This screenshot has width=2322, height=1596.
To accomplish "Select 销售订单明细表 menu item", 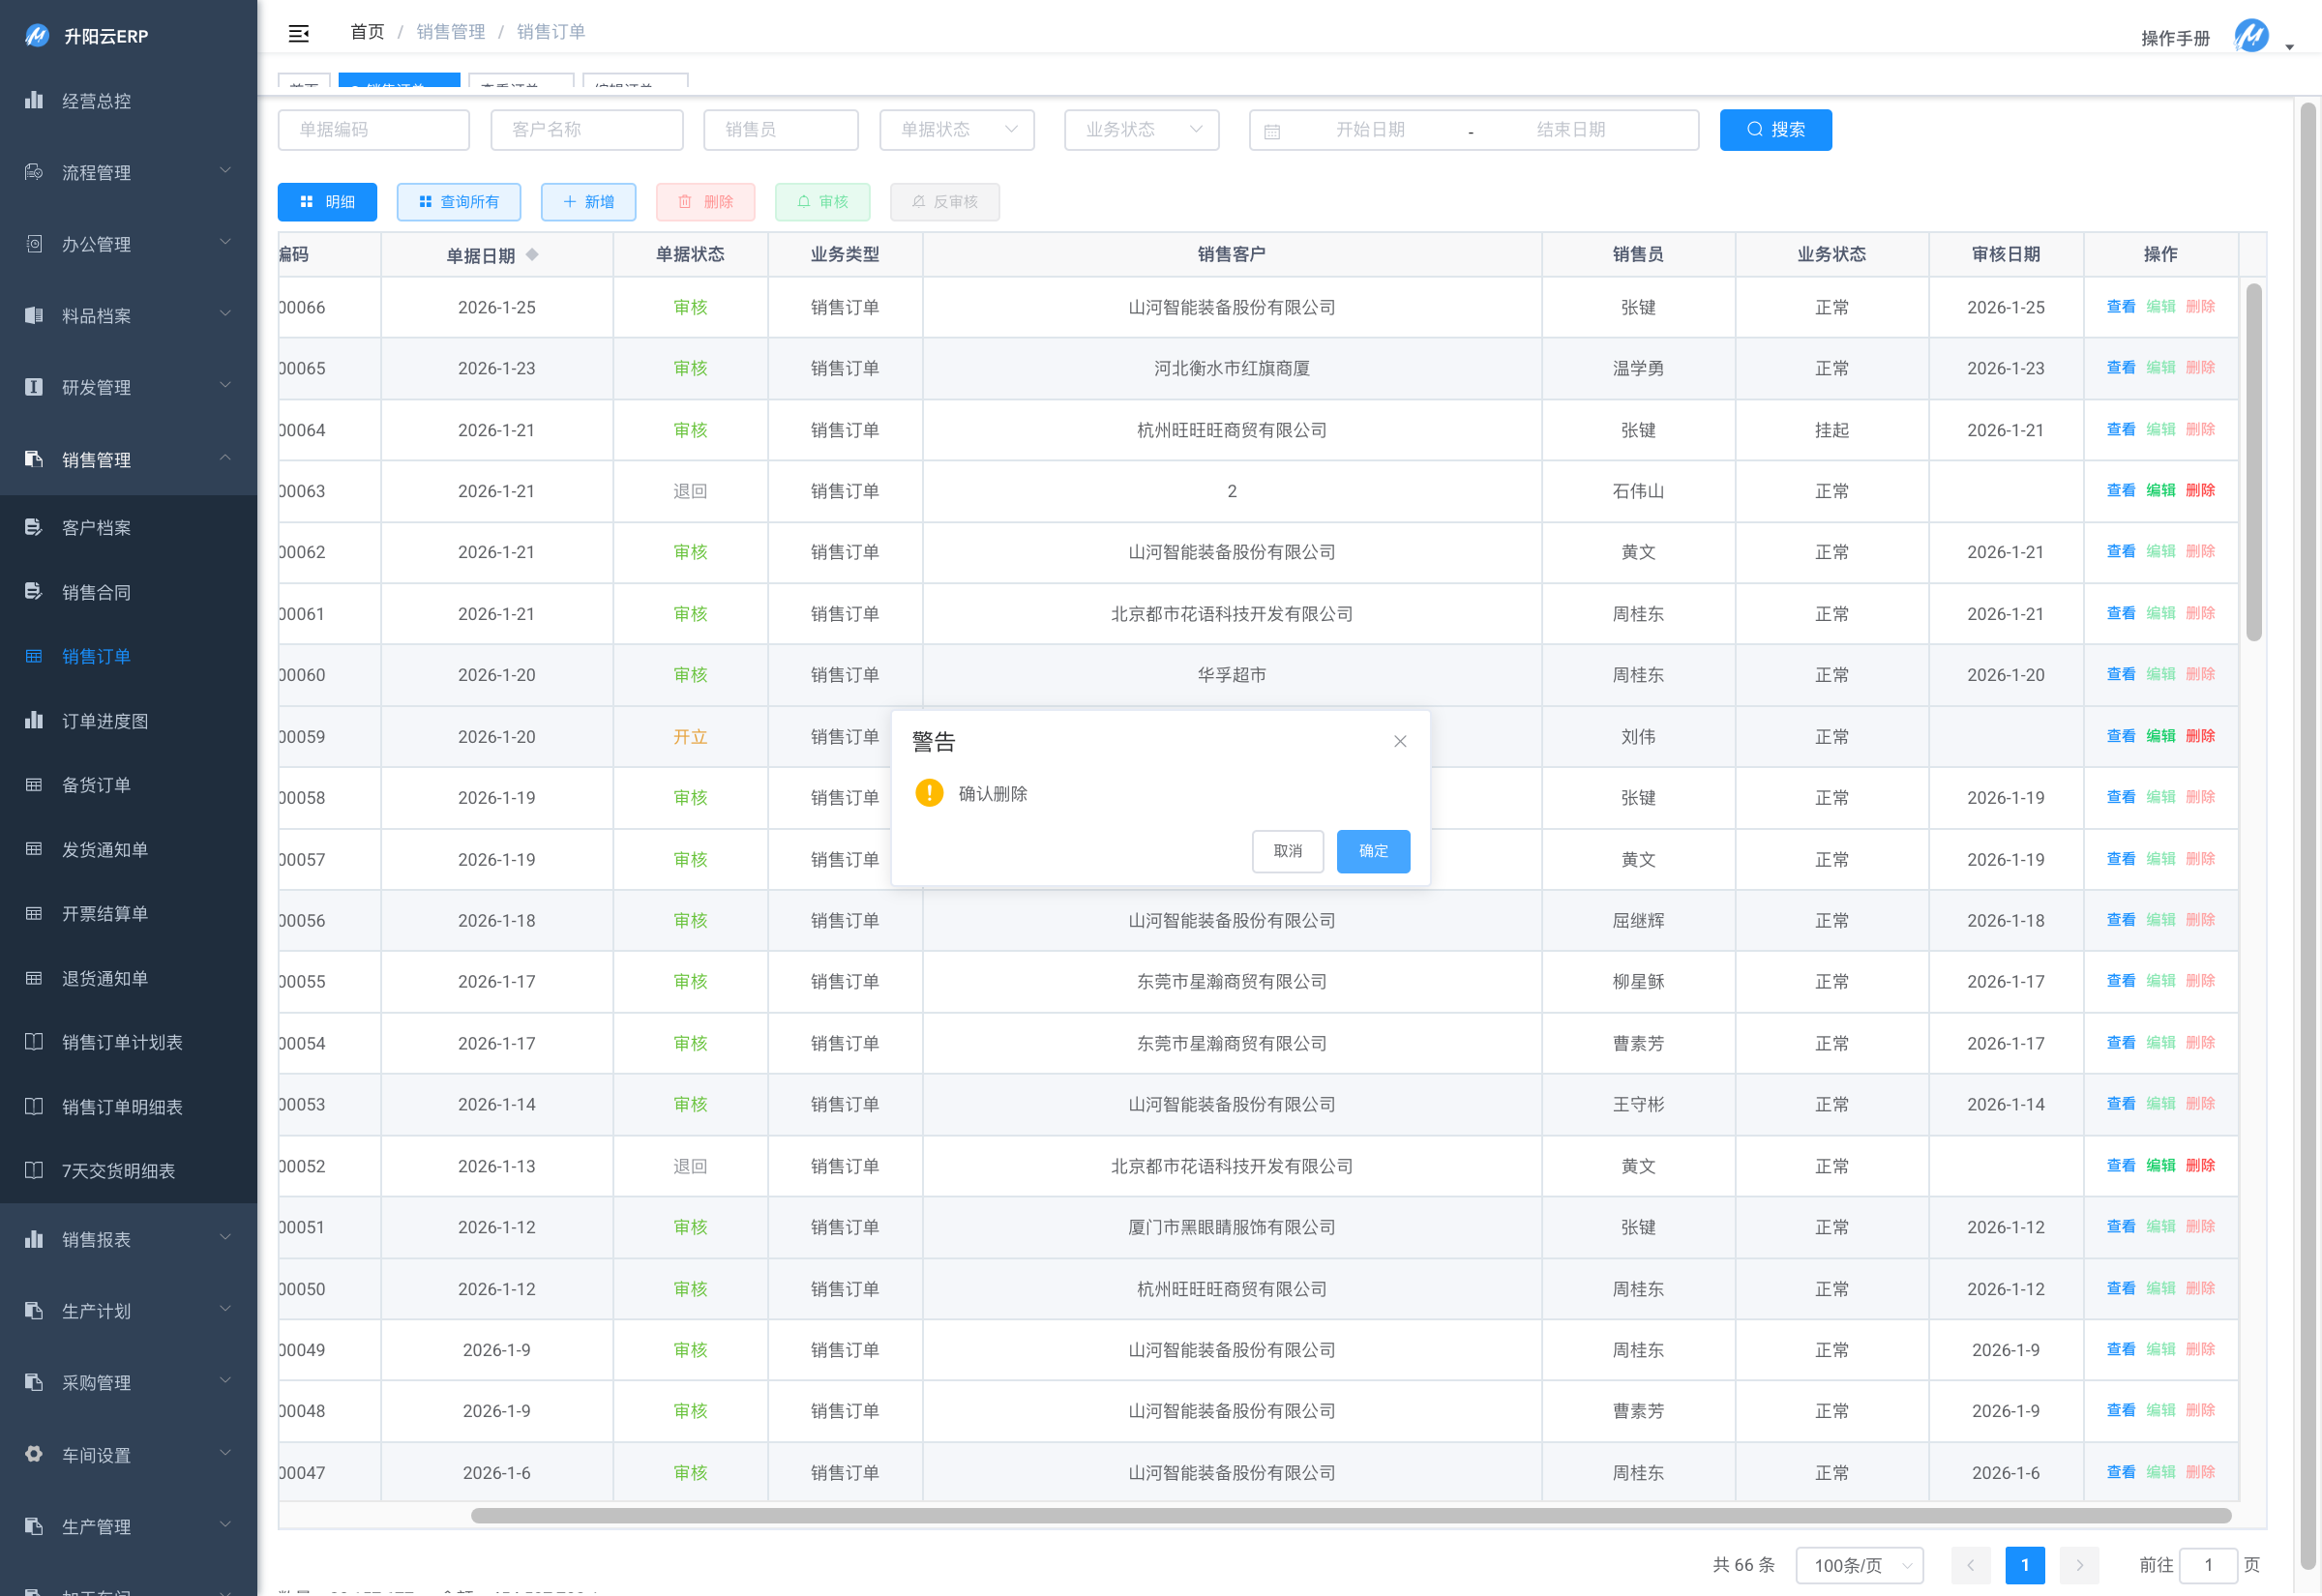I will 122,1106.
